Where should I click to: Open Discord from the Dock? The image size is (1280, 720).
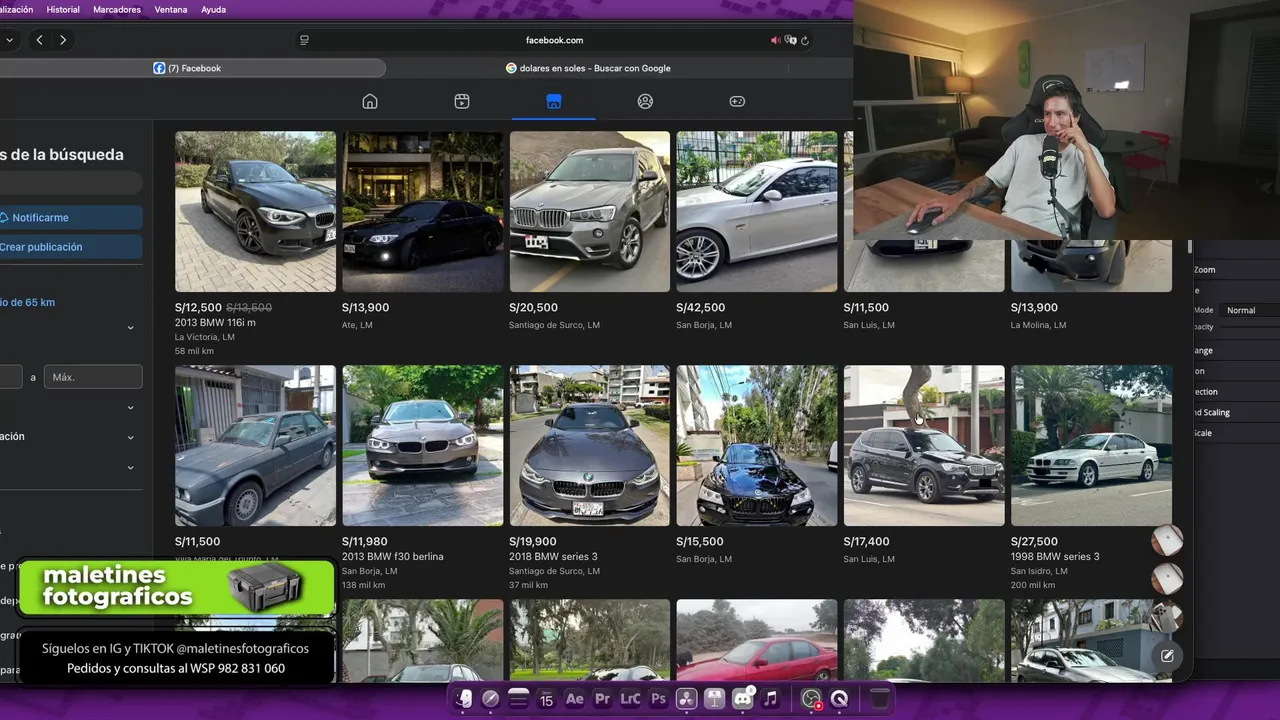[743, 699]
